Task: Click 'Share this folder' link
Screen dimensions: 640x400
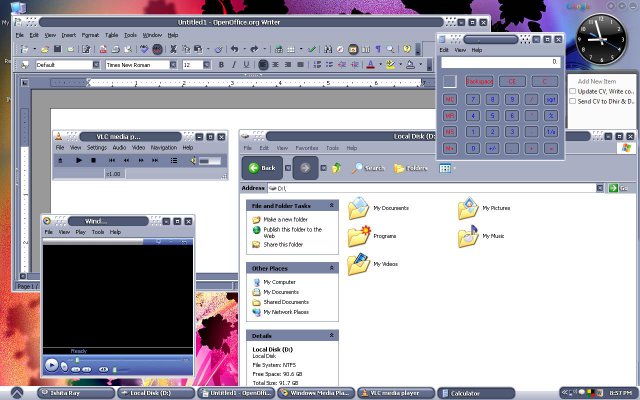Action: click(283, 244)
